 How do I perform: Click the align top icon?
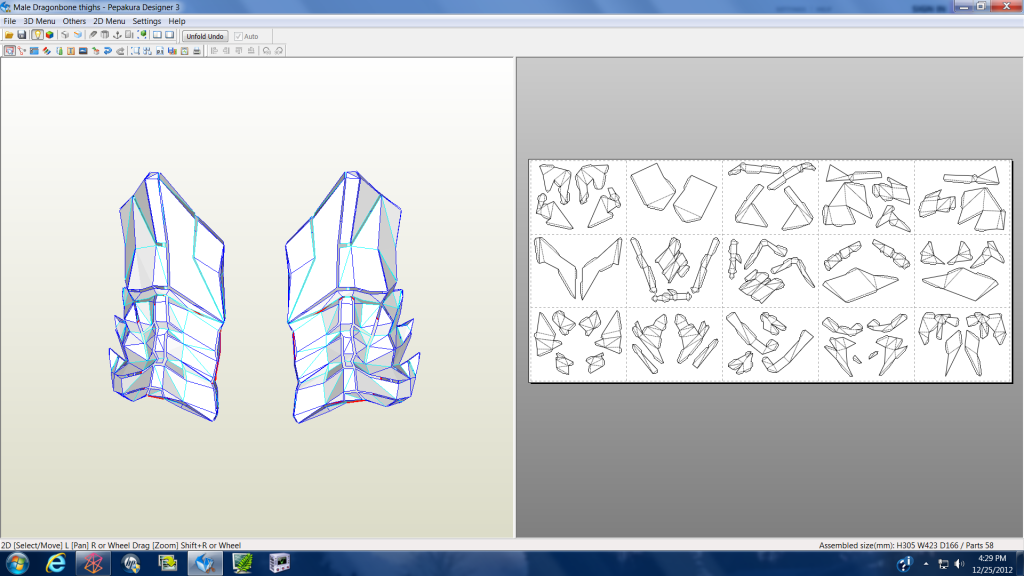[238, 50]
